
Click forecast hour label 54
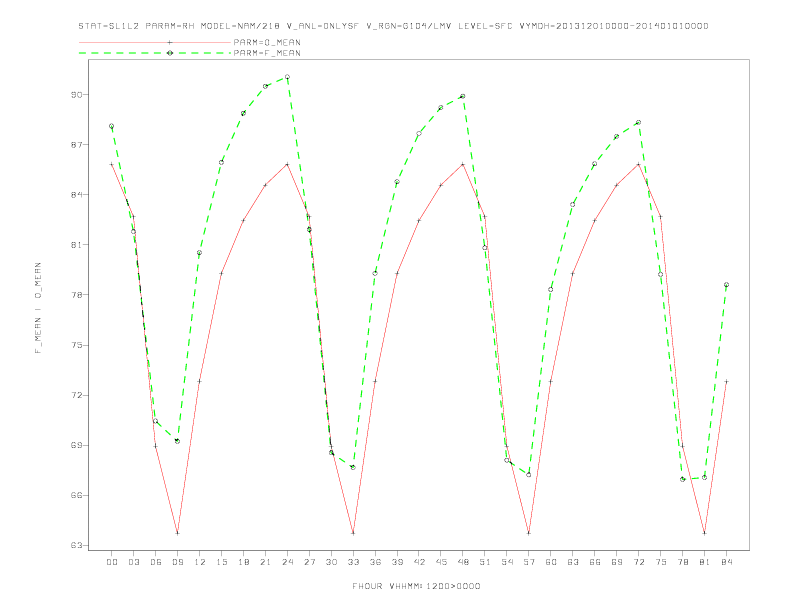(507, 562)
